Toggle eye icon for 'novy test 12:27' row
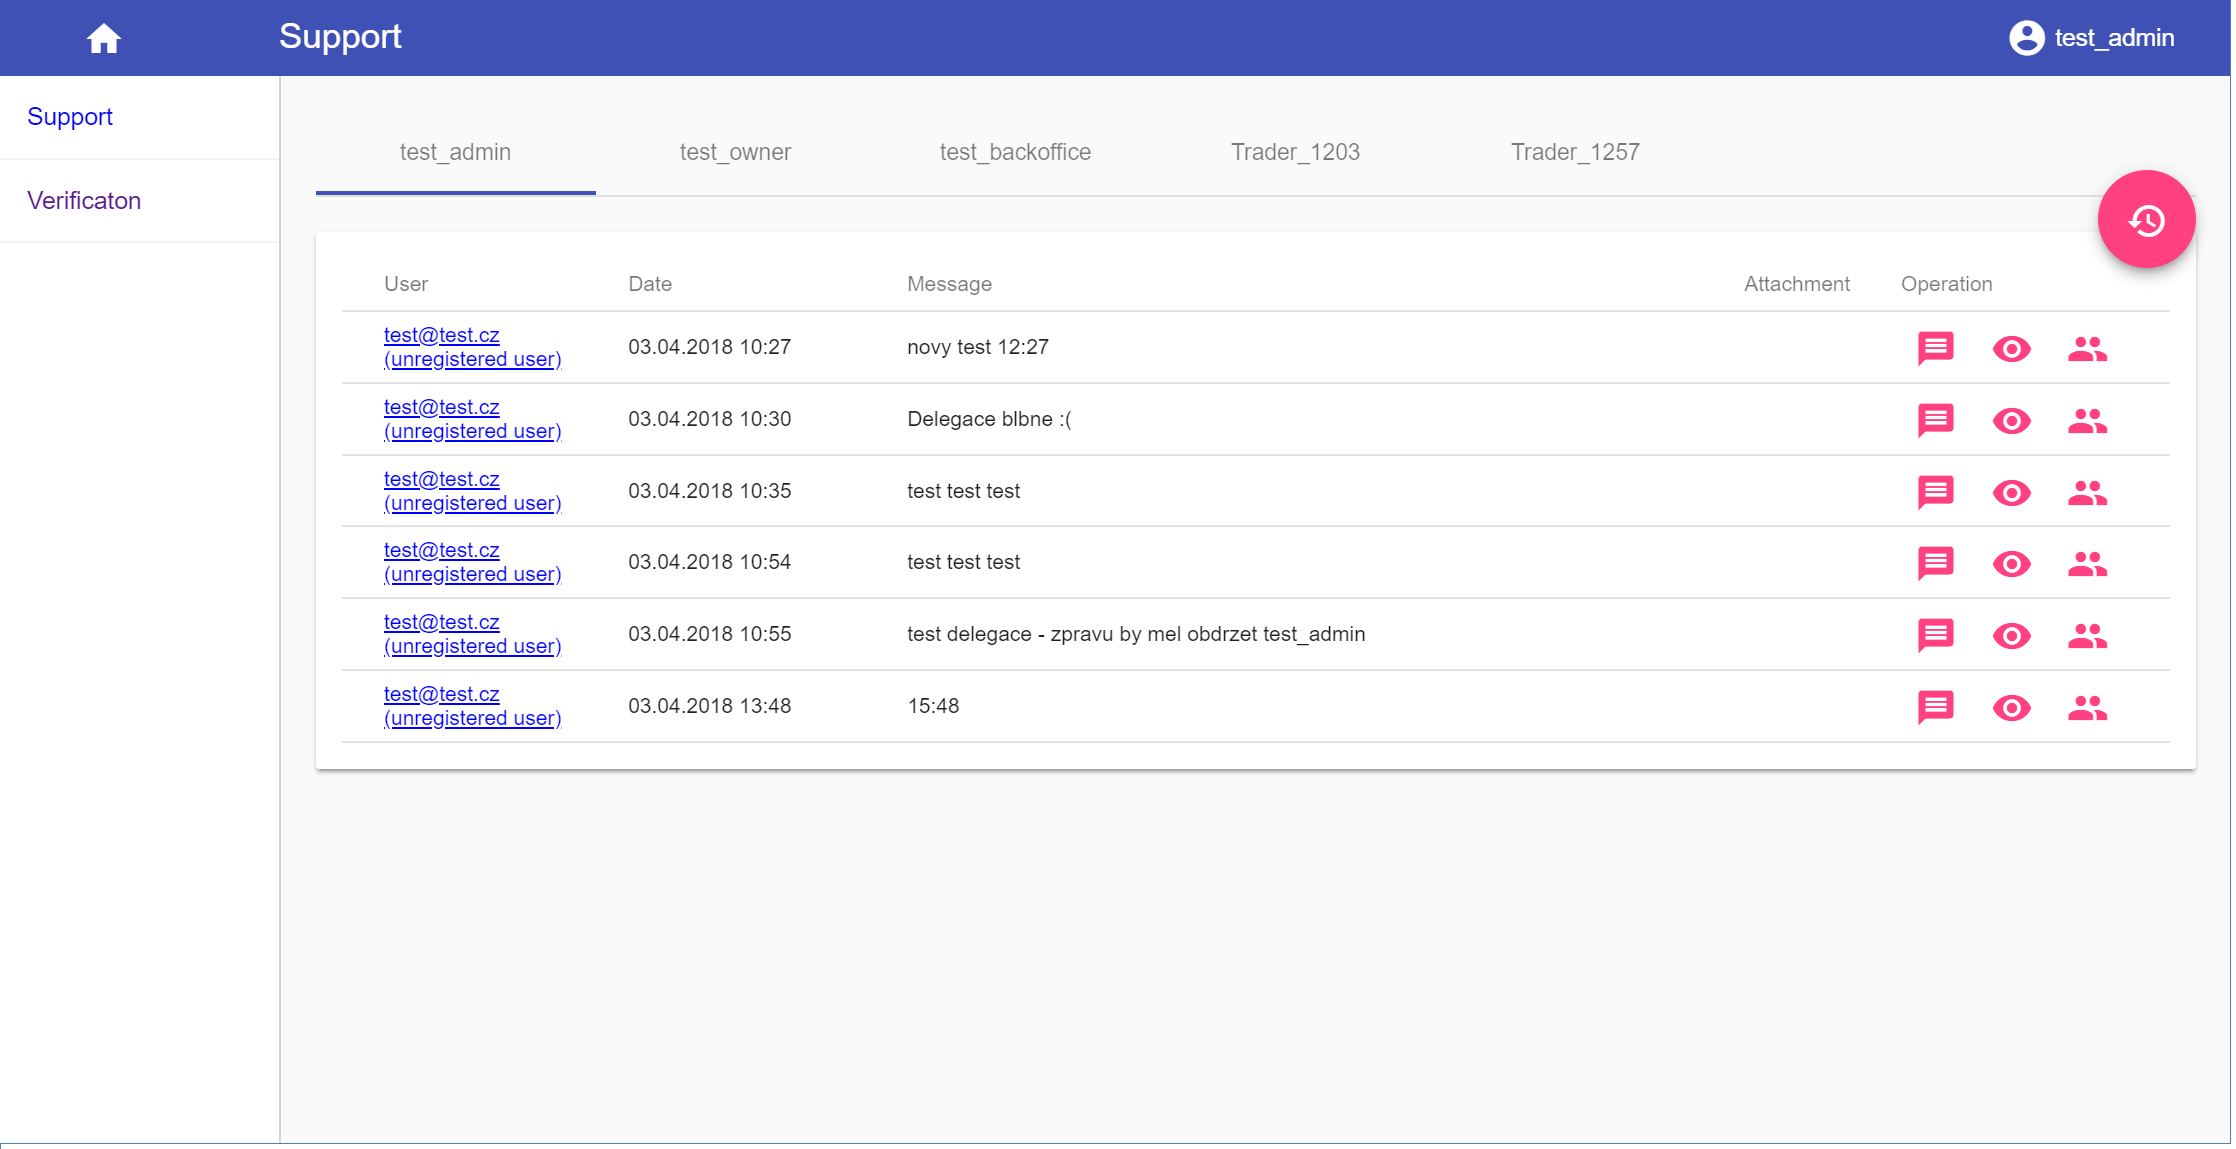 (2011, 348)
